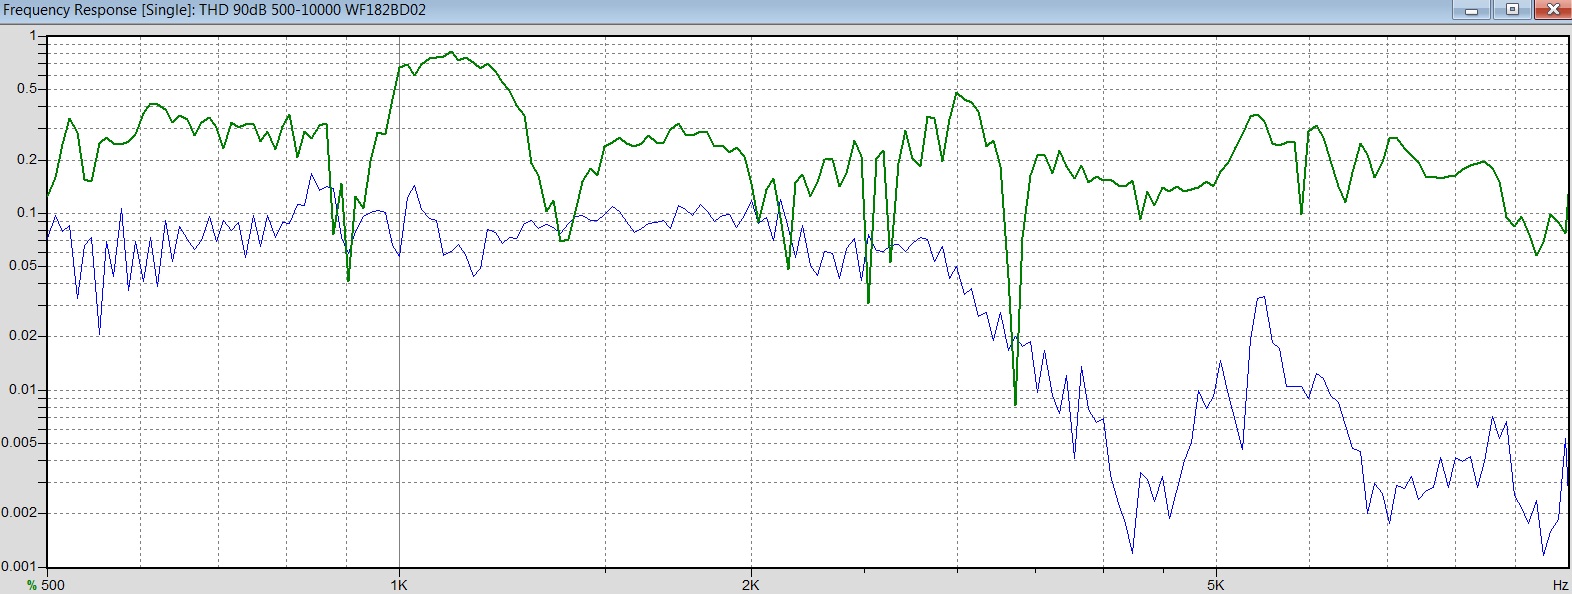Click the '1' label on the Y axis

coord(33,36)
